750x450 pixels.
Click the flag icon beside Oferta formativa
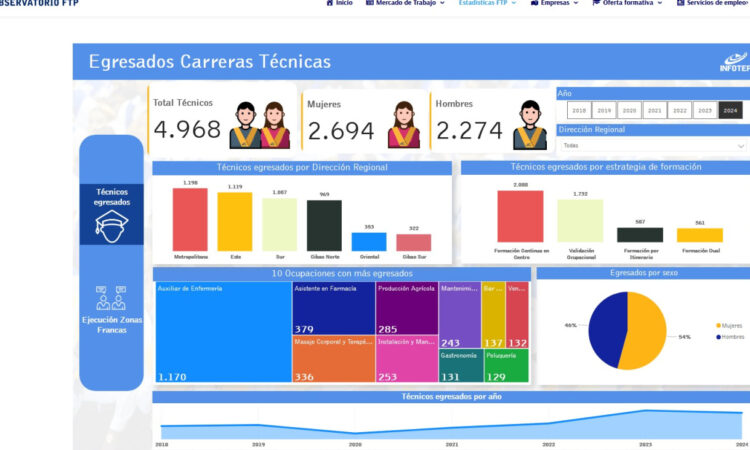click(x=596, y=3)
